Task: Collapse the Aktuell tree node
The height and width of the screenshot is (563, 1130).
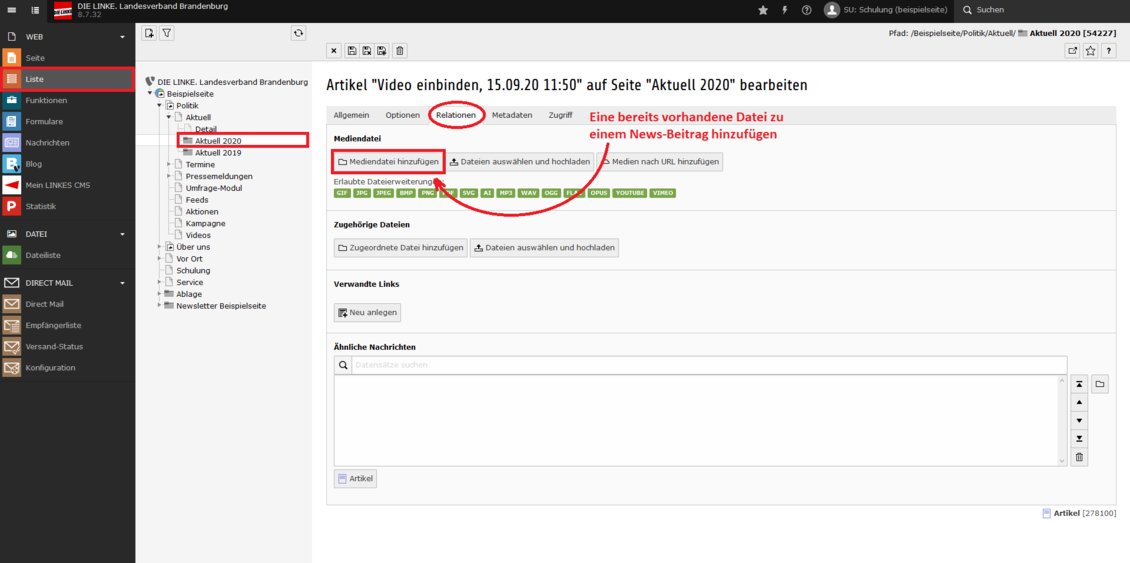Action: pyautogui.click(x=169, y=117)
